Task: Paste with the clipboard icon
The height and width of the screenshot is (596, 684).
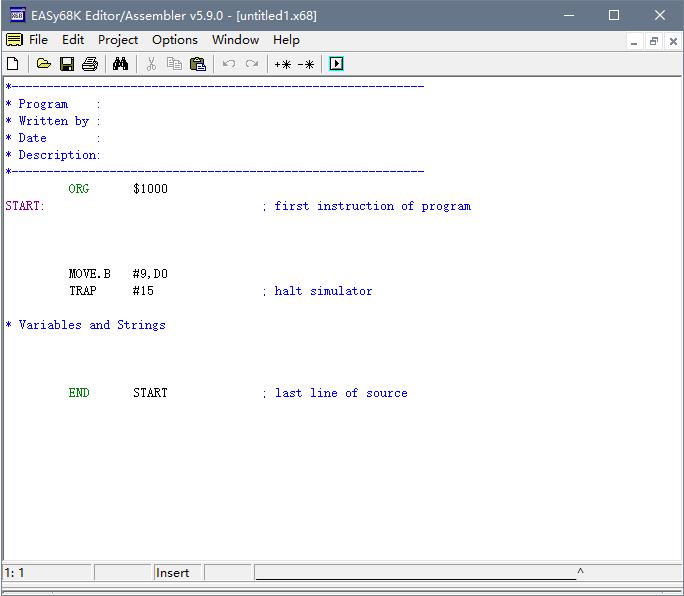Action: coord(197,64)
